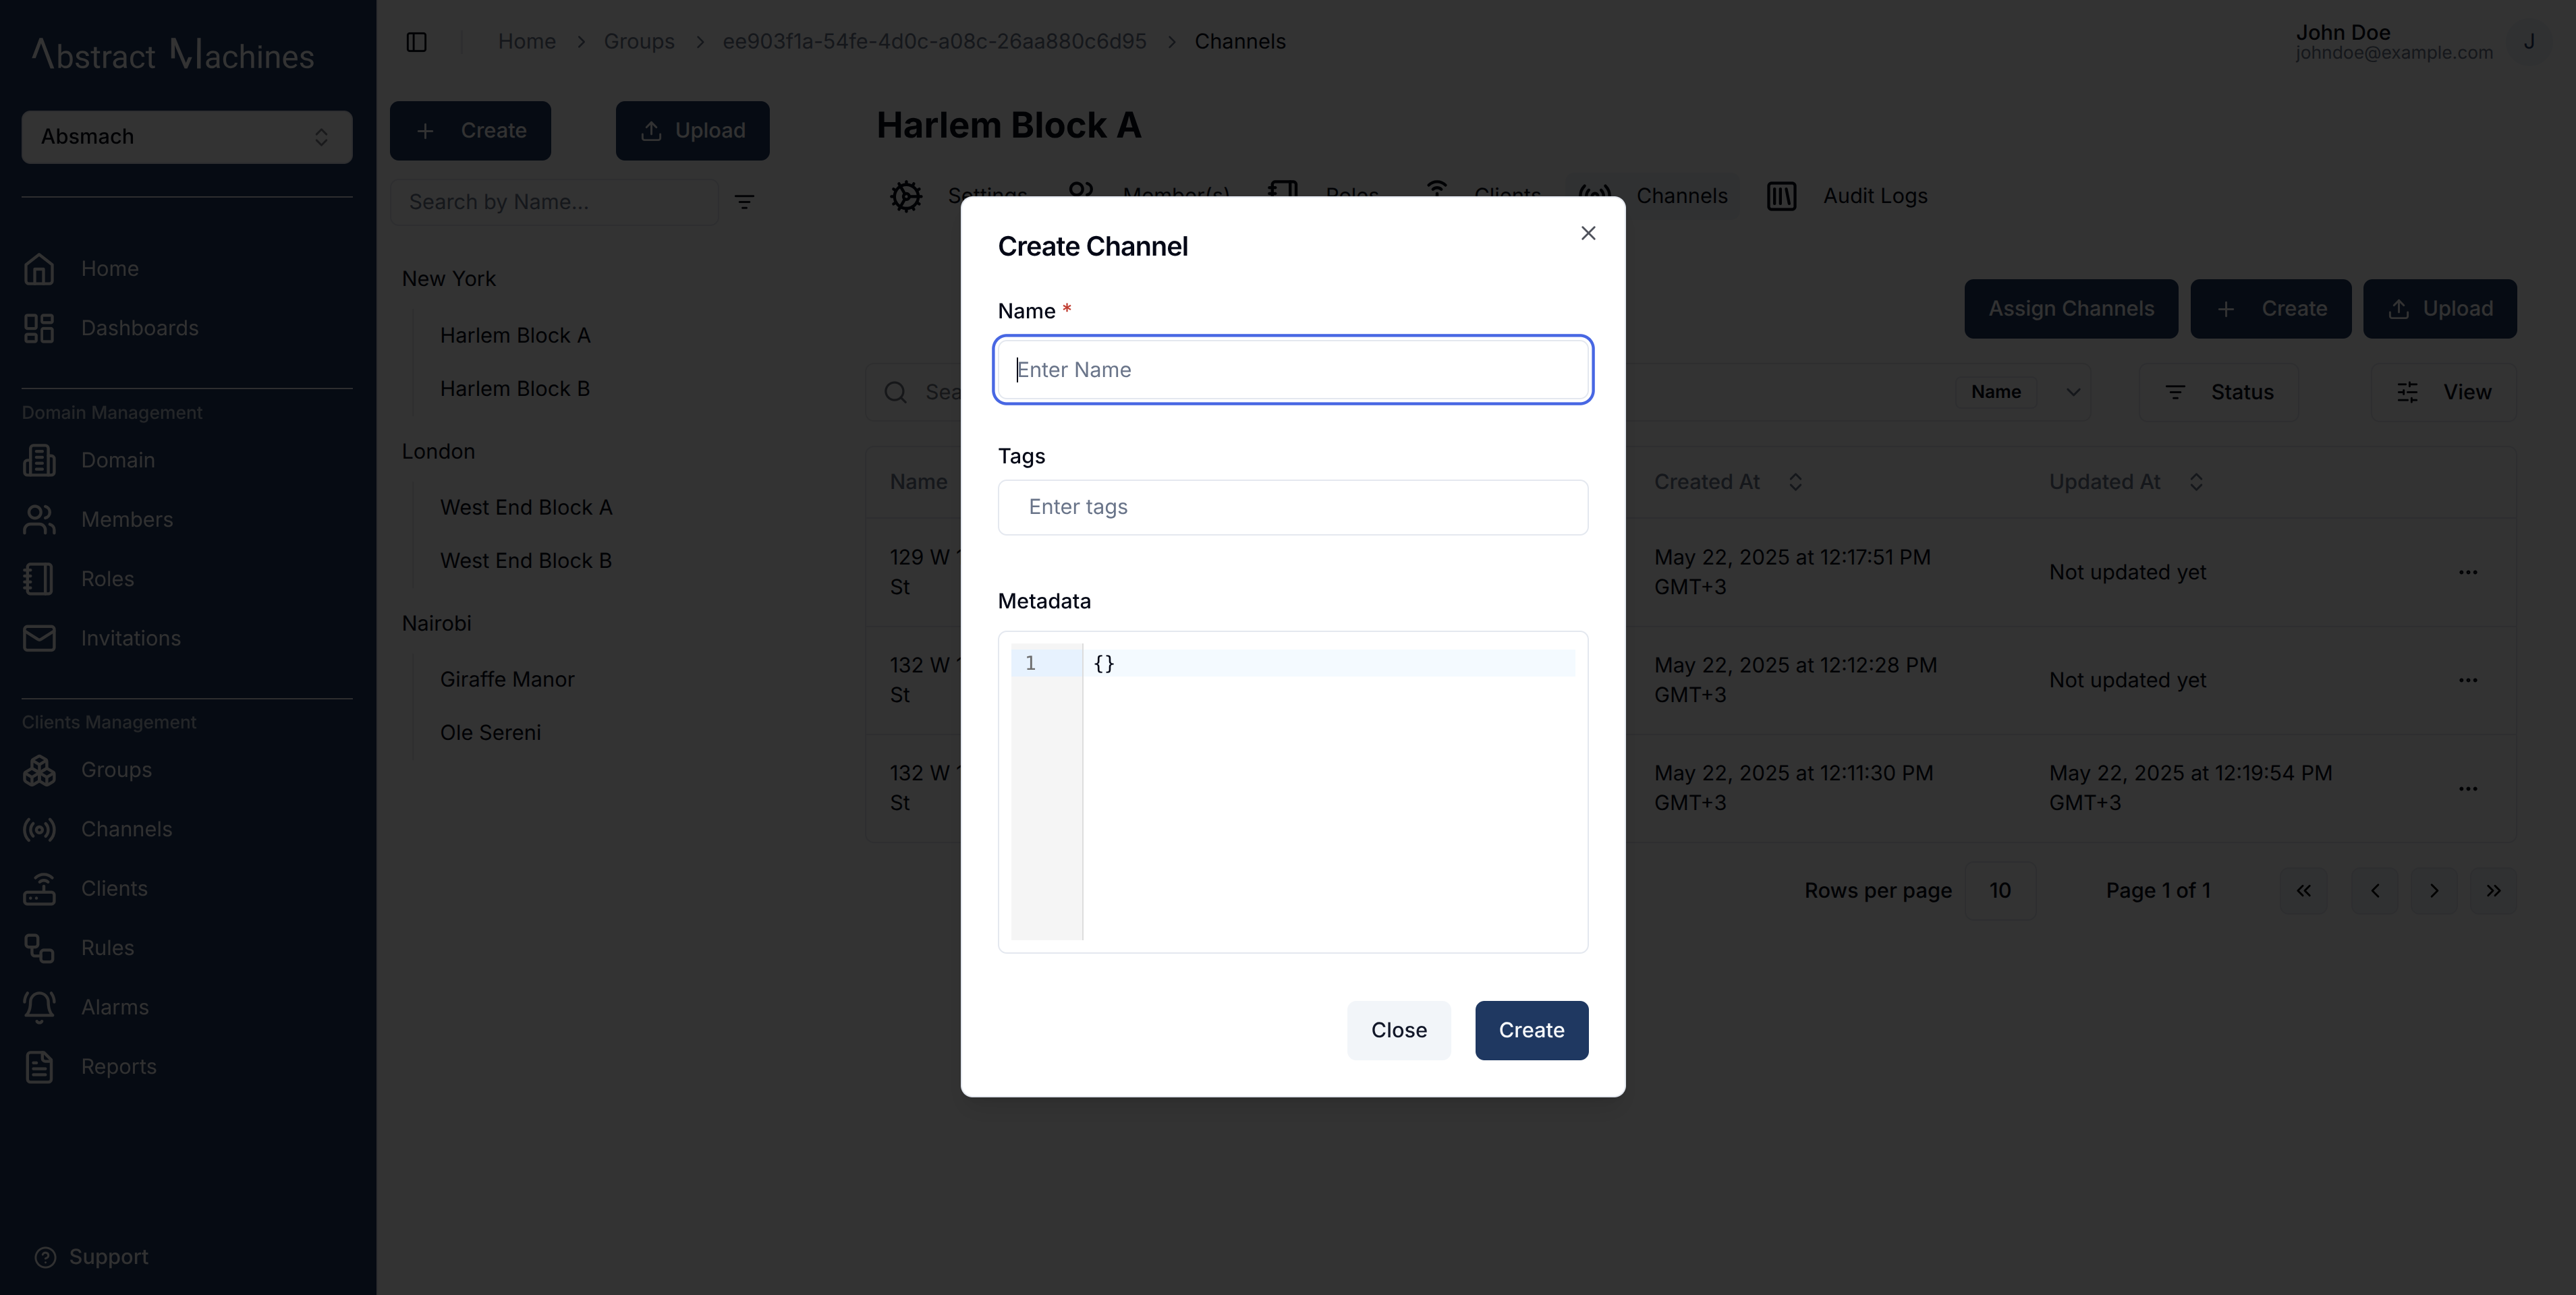The height and width of the screenshot is (1295, 2576).
Task: Open the group list filter icon
Action: point(744,202)
